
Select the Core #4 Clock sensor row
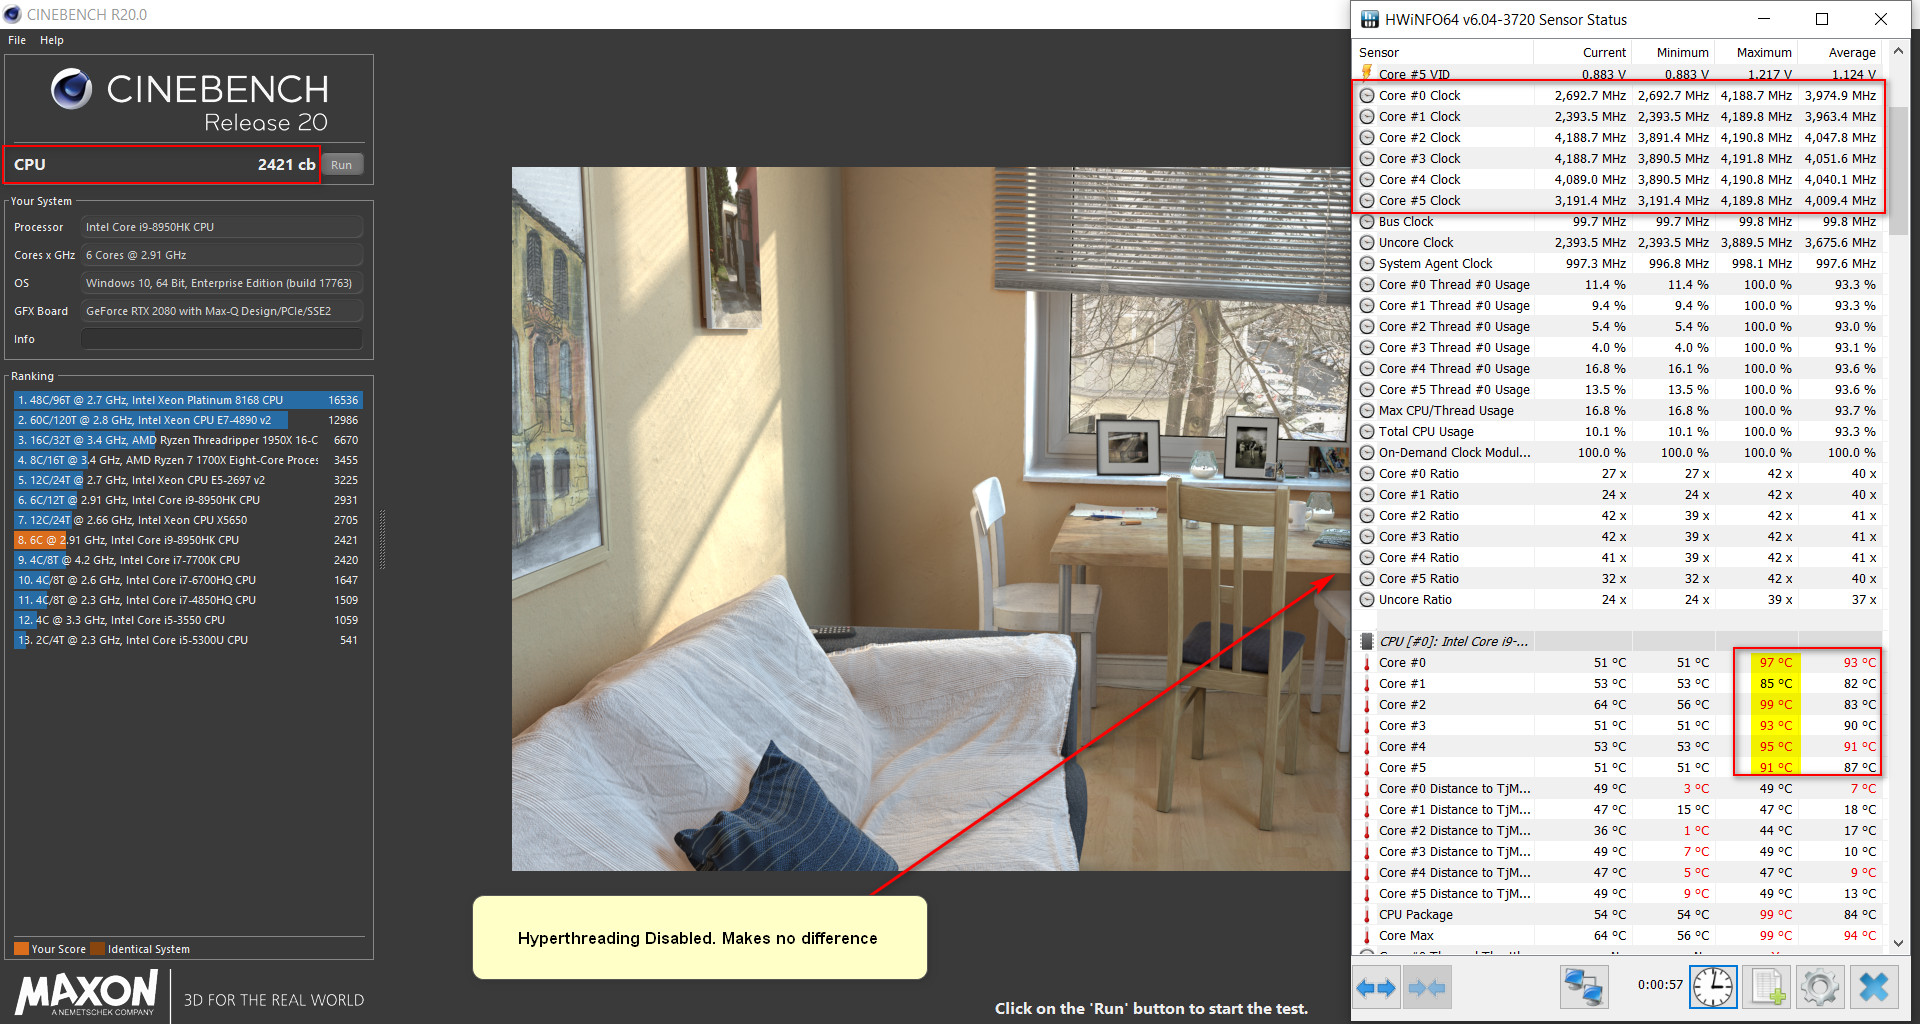[1618, 180]
